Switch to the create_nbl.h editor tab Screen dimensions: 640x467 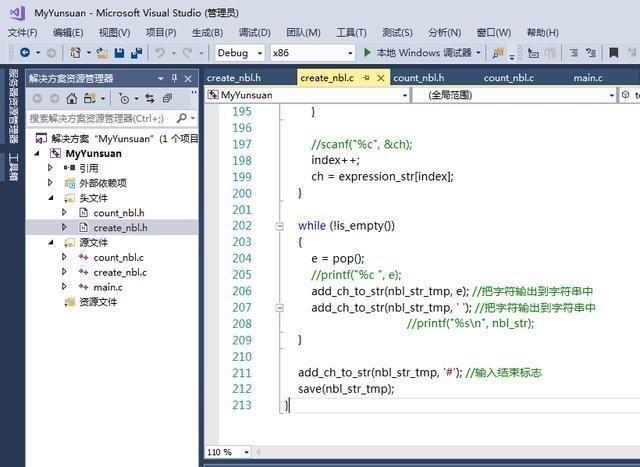pos(234,78)
